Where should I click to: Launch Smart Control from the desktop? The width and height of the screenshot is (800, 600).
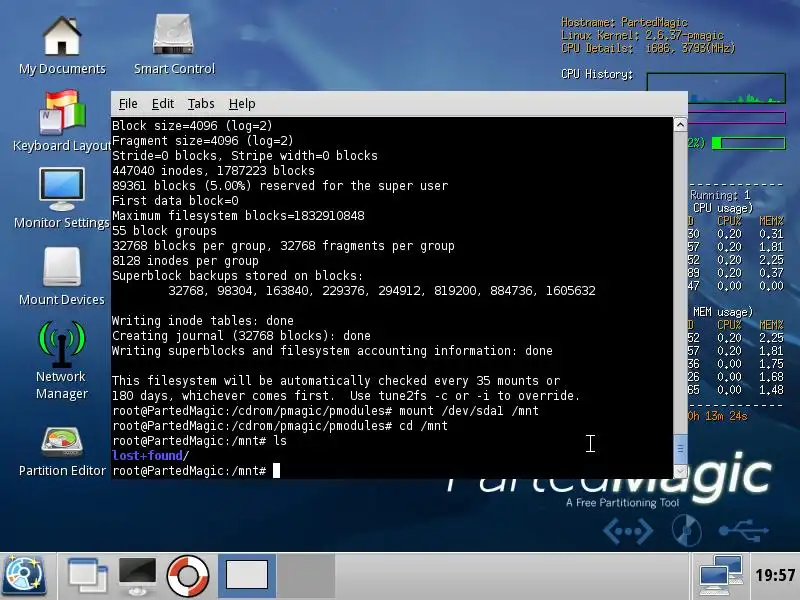point(174,45)
